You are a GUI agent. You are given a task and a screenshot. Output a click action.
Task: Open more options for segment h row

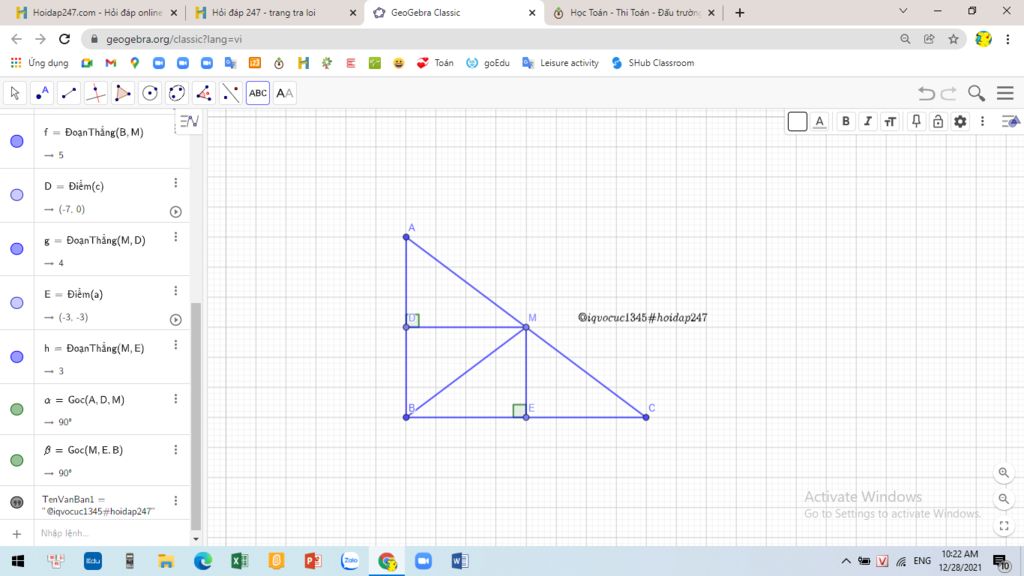176,345
